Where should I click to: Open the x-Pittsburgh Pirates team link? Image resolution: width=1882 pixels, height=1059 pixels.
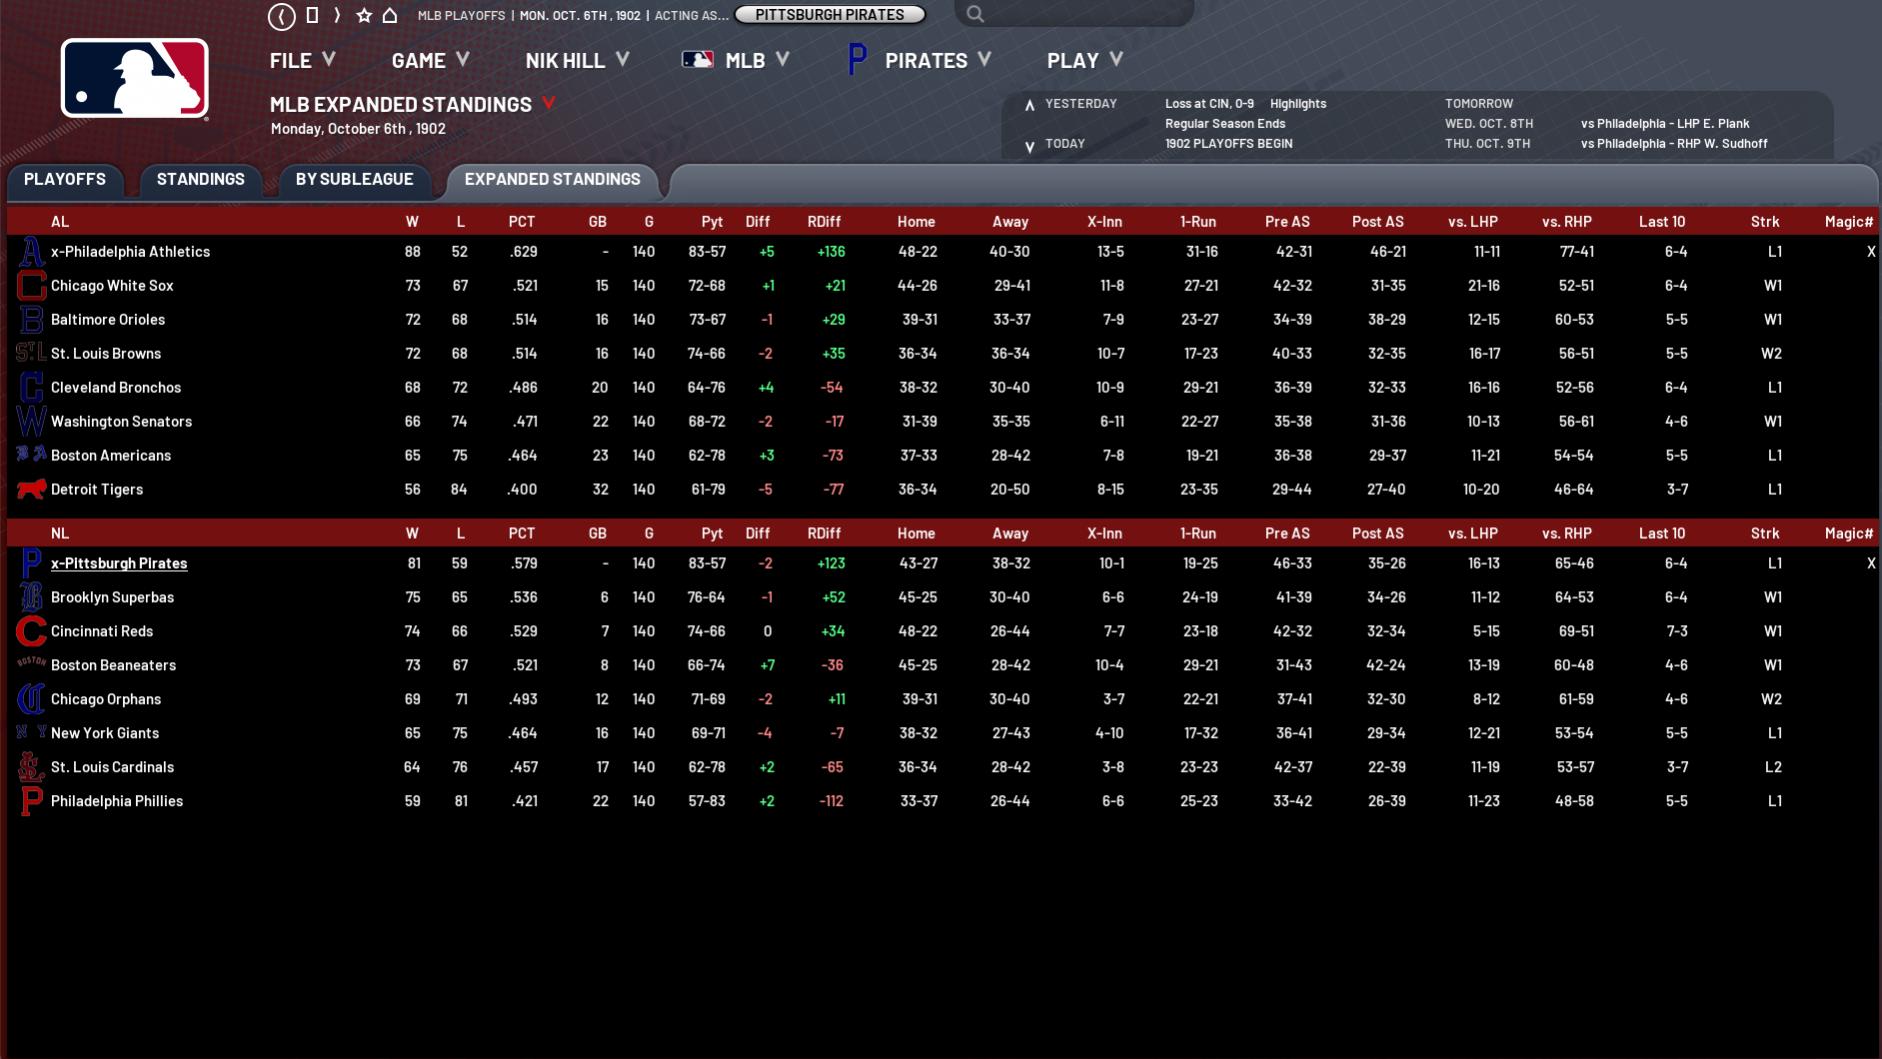tap(119, 563)
